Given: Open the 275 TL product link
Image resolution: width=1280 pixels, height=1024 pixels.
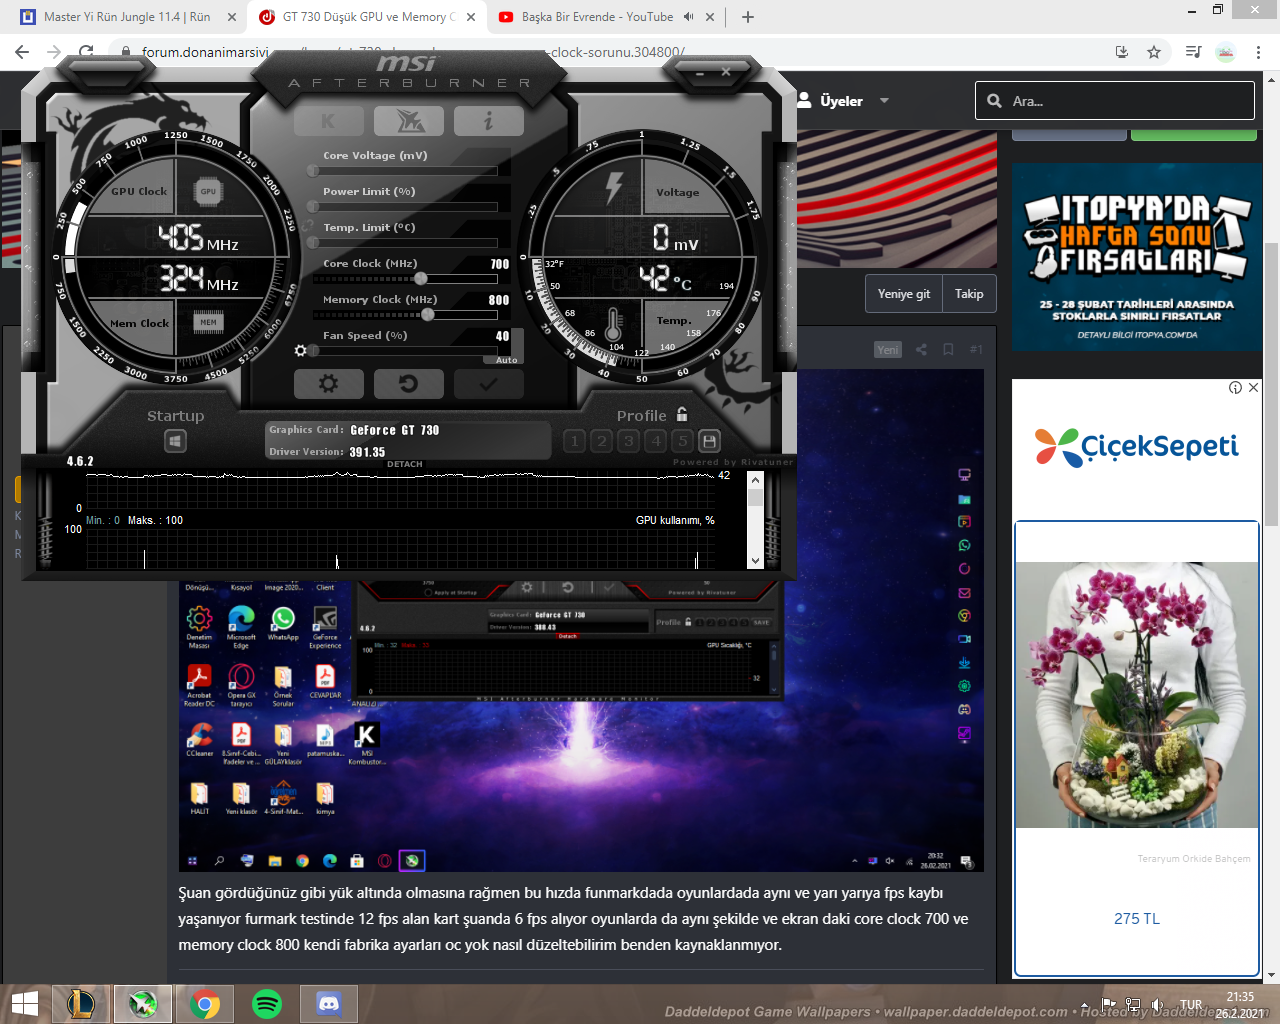Looking at the screenshot, I should [x=1137, y=919].
